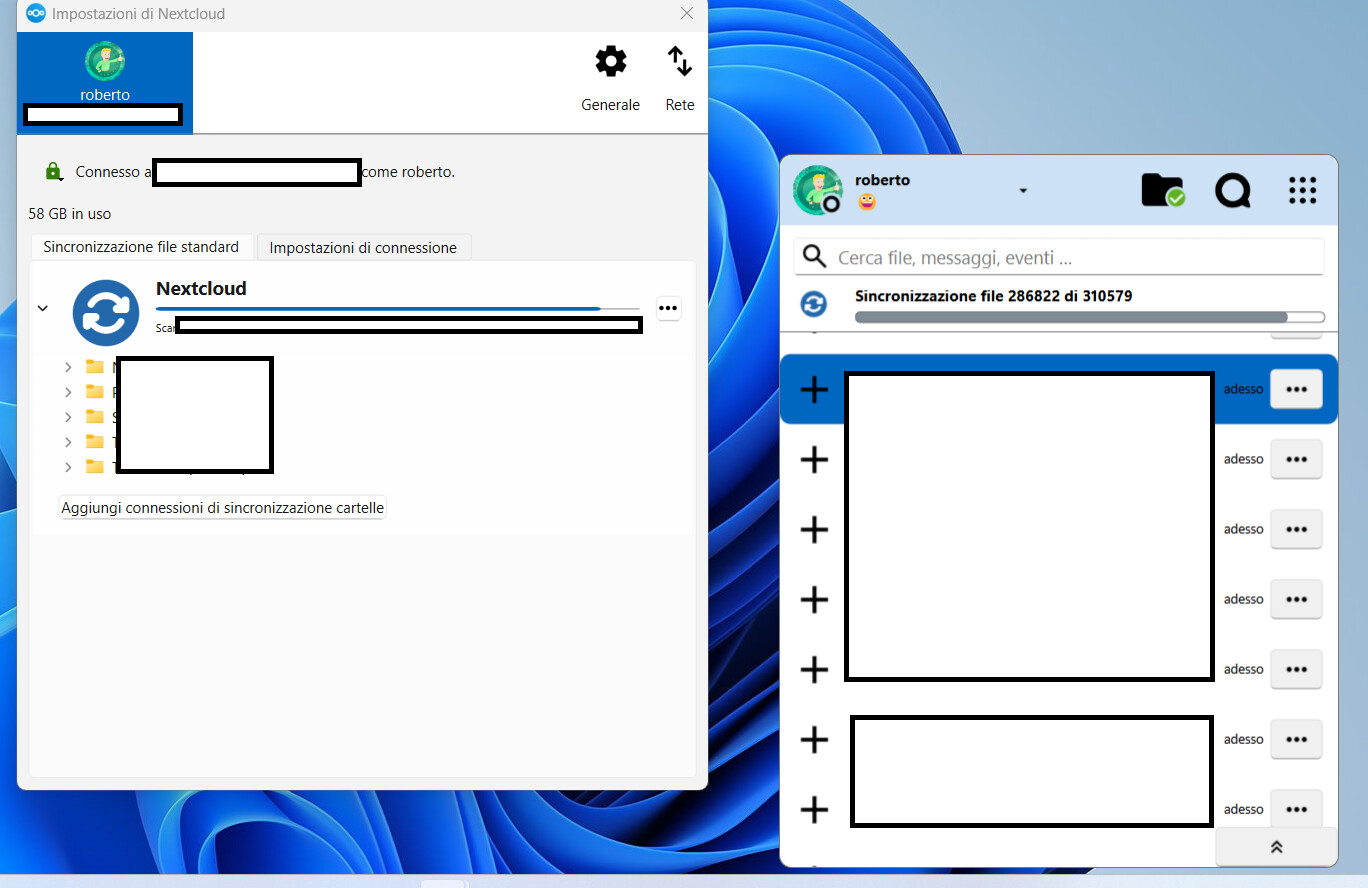
Task: Expand the first folder in tree
Action: click(x=68, y=367)
